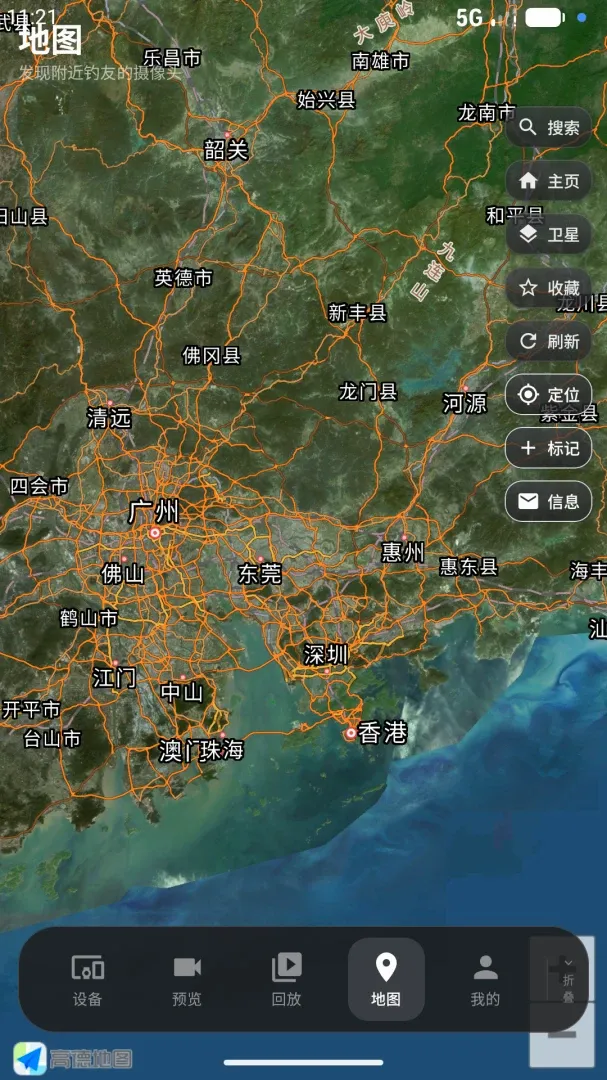Tap the 佛山 city label

click(x=123, y=573)
